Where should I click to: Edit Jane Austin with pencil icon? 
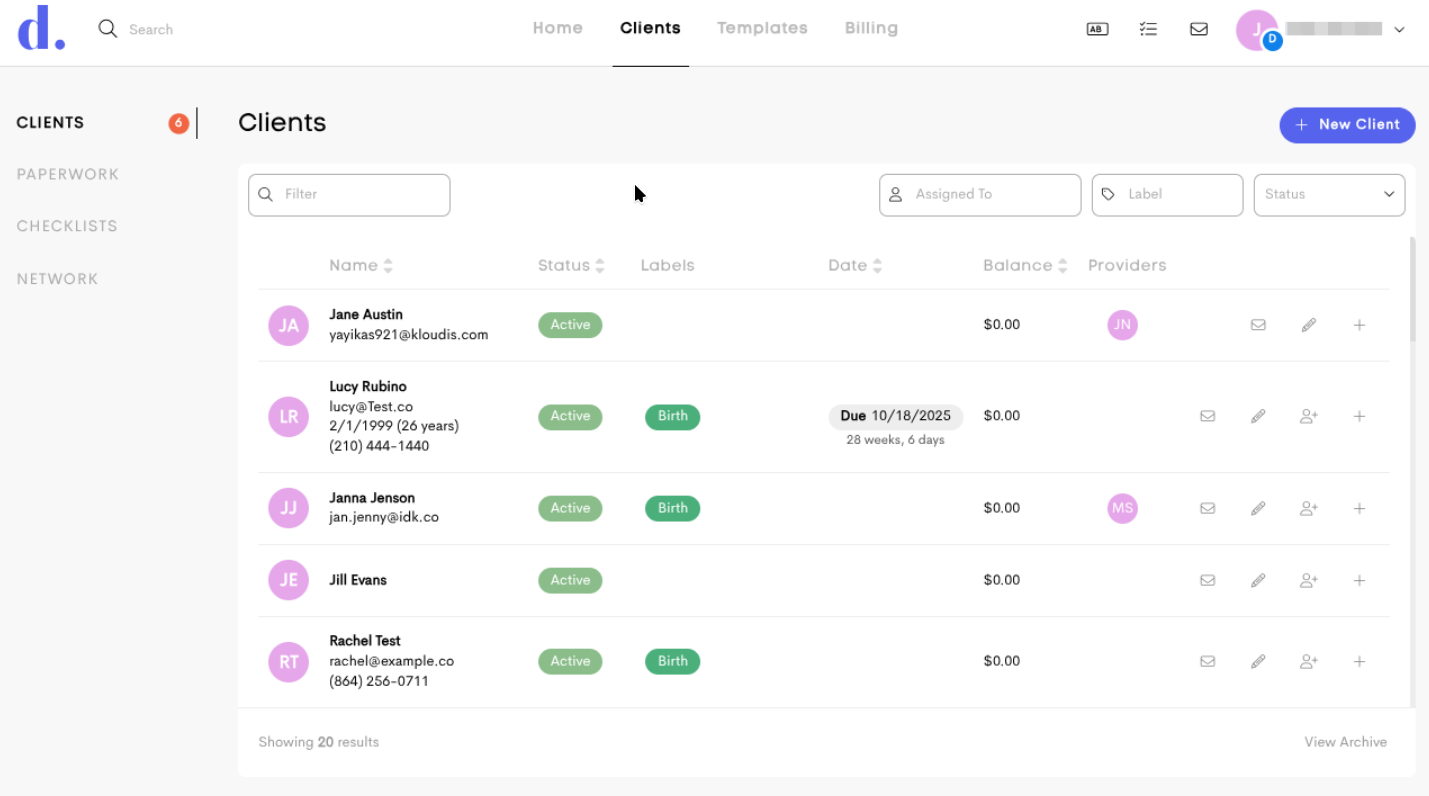tap(1308, 325)
